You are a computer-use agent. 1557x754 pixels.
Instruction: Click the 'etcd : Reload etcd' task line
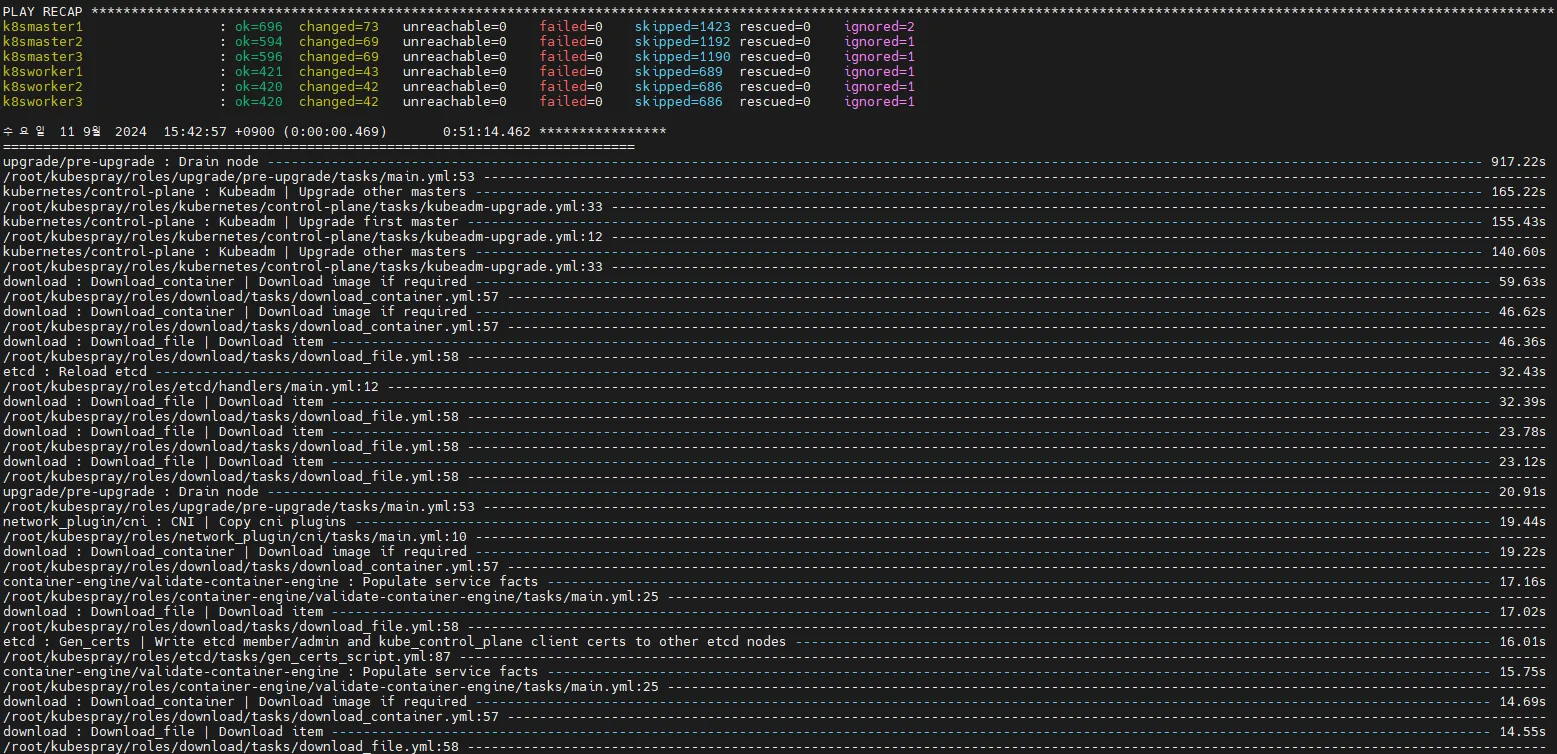(75, 372)
